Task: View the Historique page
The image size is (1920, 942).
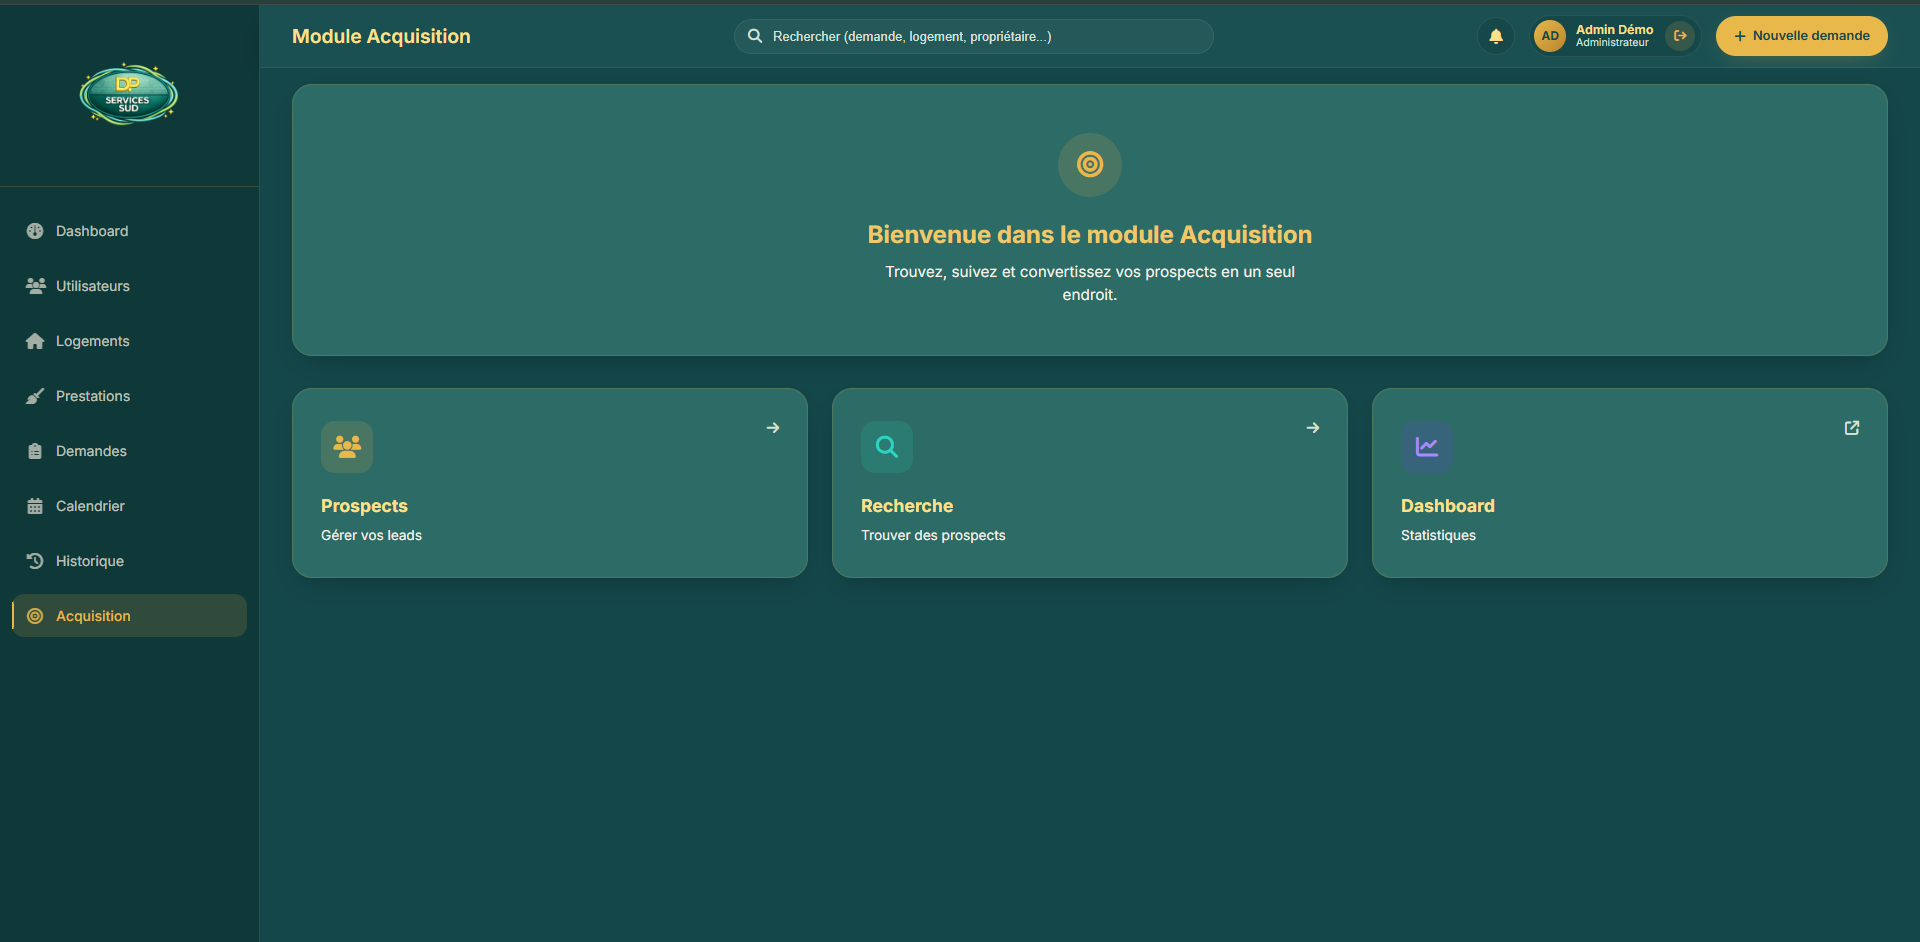Action: coord(129,561)
